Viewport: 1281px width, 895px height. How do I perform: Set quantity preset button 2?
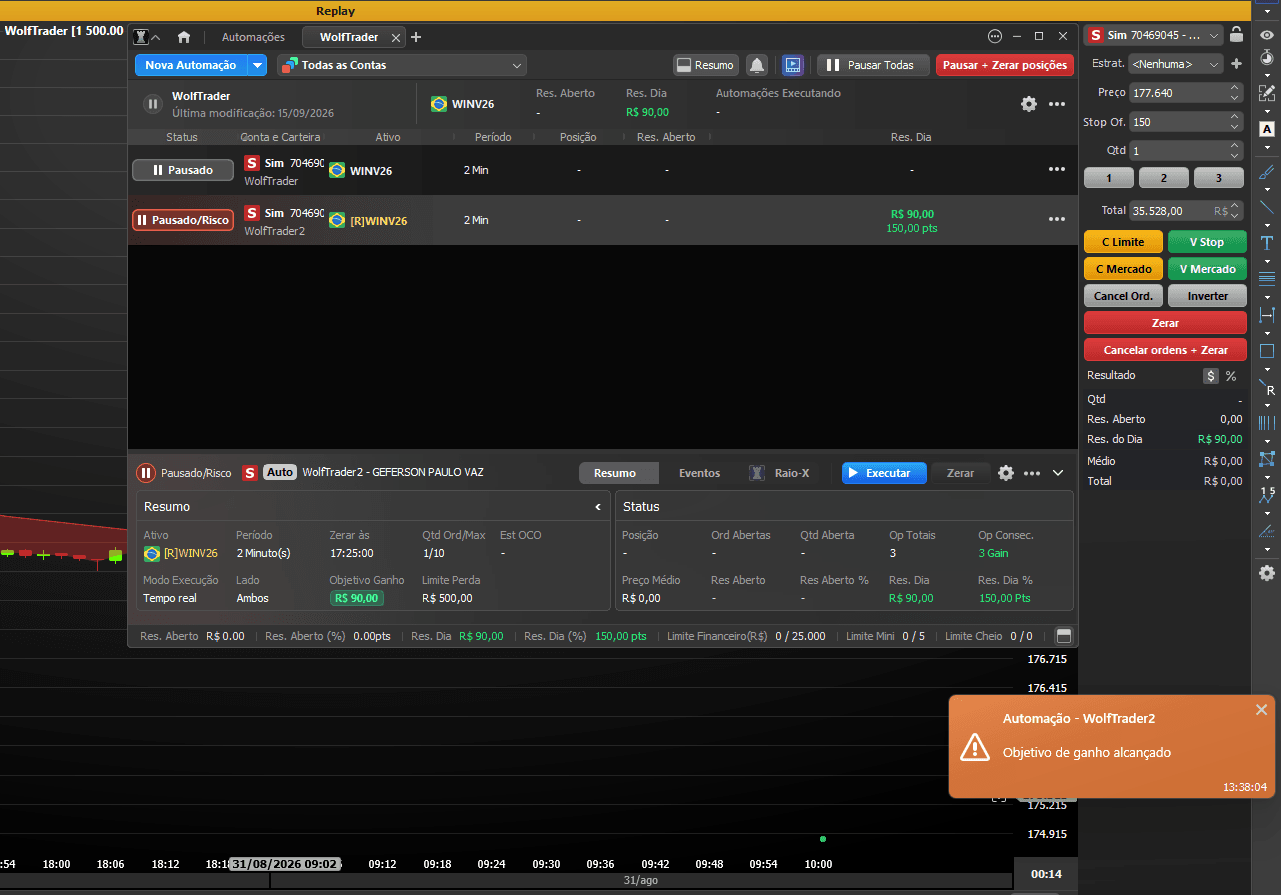(x=1165, y=178)
